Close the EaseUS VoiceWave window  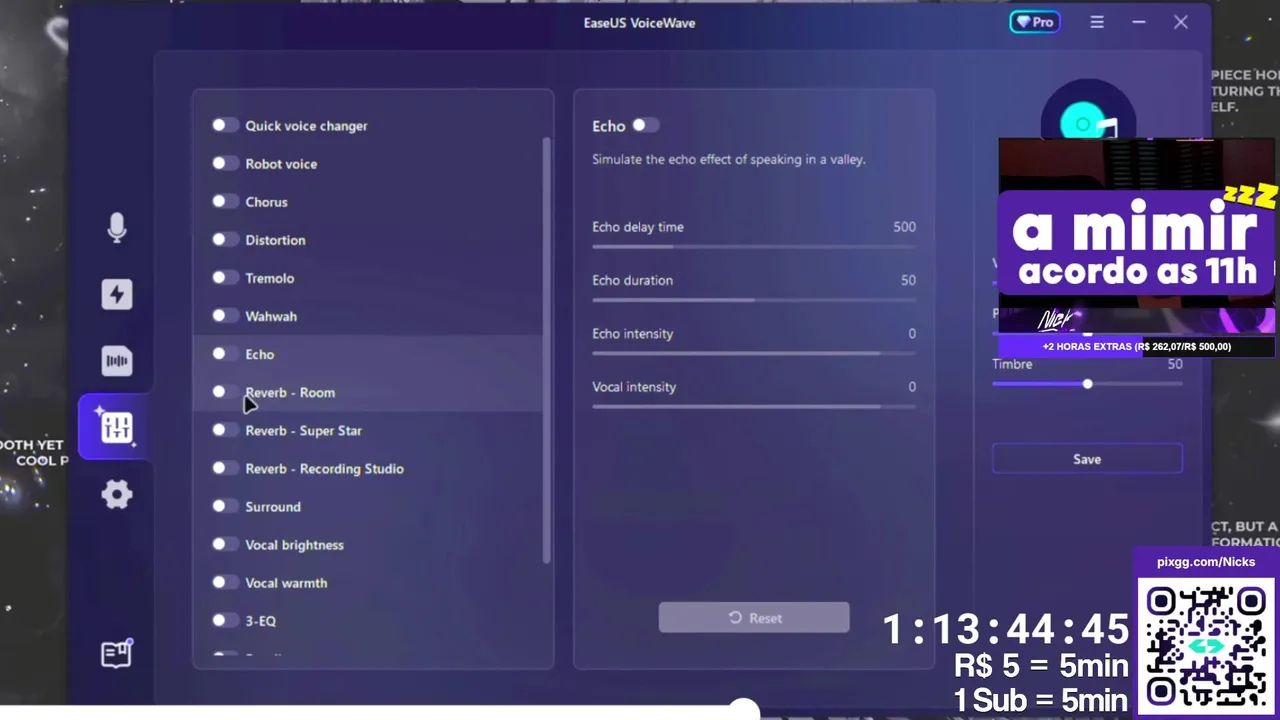coord(1181,22)
